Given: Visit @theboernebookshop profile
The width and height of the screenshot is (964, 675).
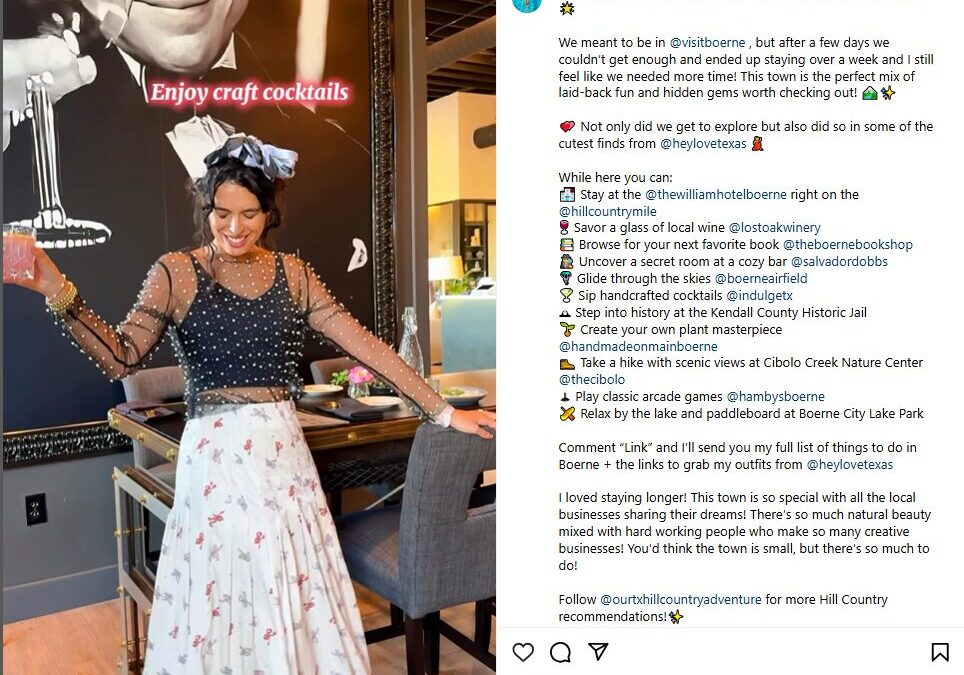Looking at the screenshot, I should click(x=848, y=244).
